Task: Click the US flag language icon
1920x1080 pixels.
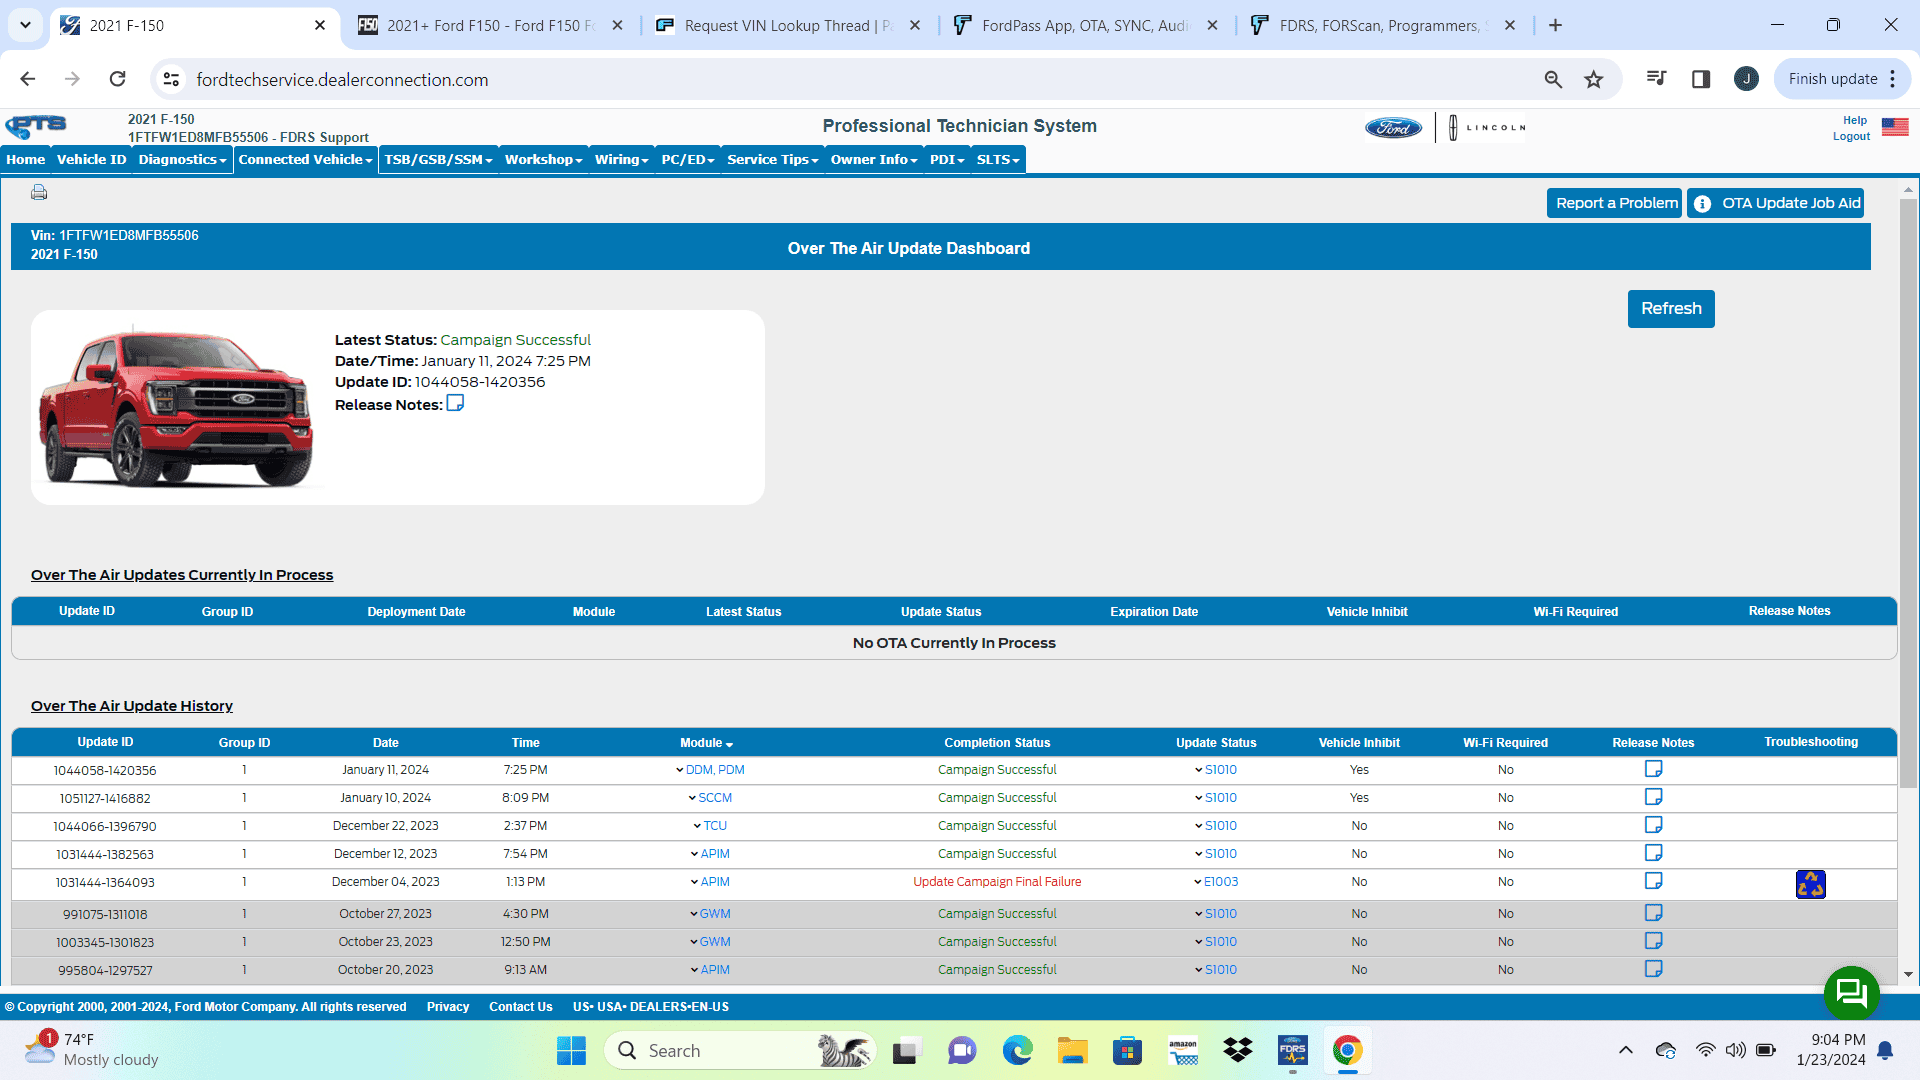Action: (x=1895, y=127)
